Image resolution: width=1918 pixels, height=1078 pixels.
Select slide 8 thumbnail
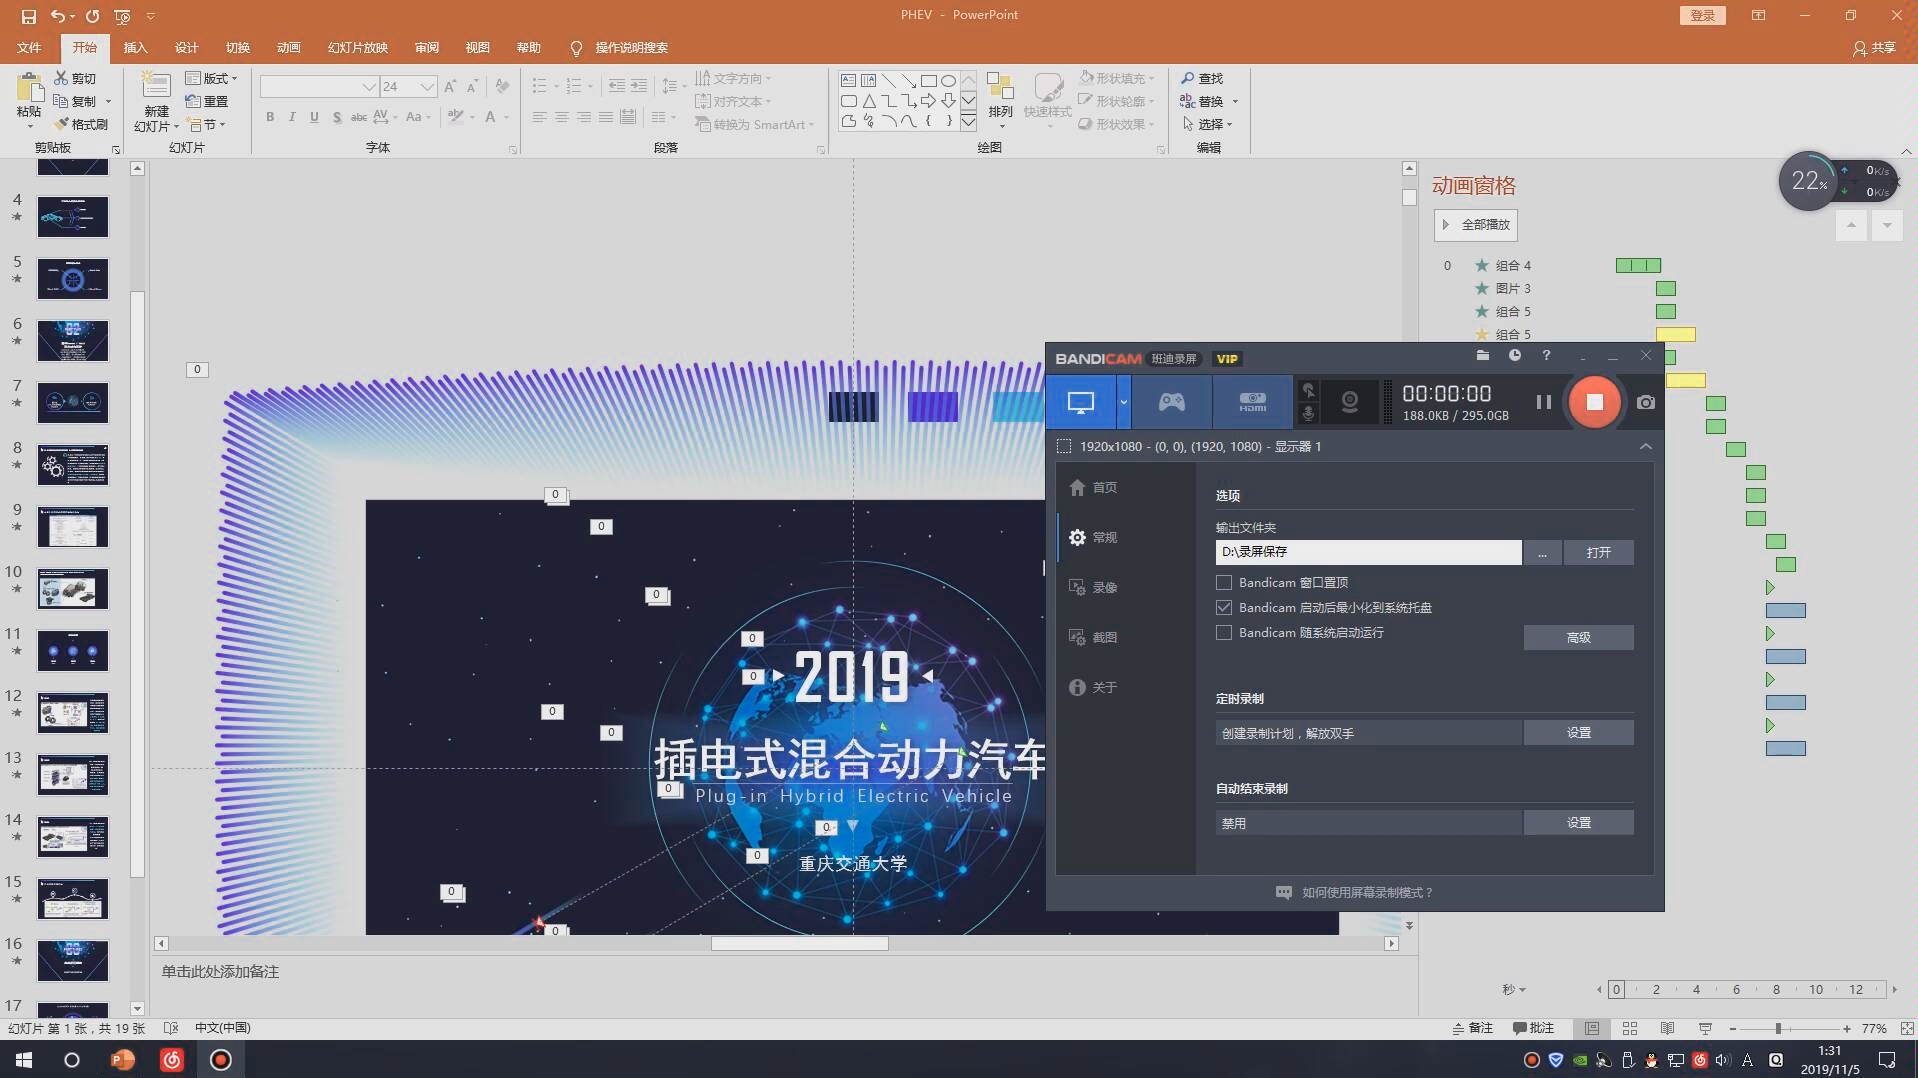(x=73, y=465)
